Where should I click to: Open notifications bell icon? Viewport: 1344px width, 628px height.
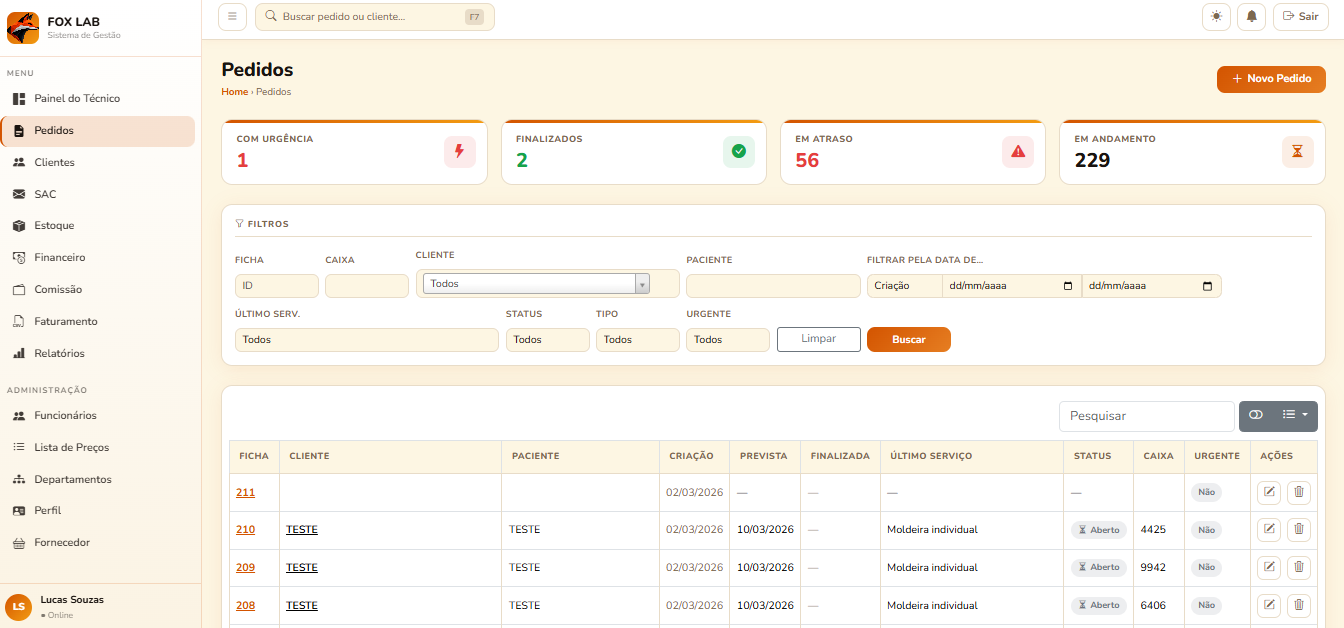[x=1251, y=16]
